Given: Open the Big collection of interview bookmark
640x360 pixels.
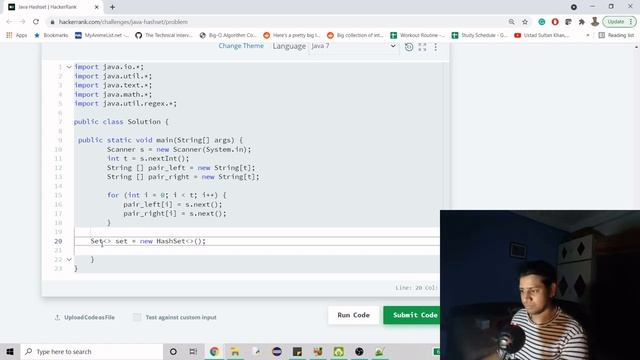Looking at the screenshot, I should click(356, 35).
